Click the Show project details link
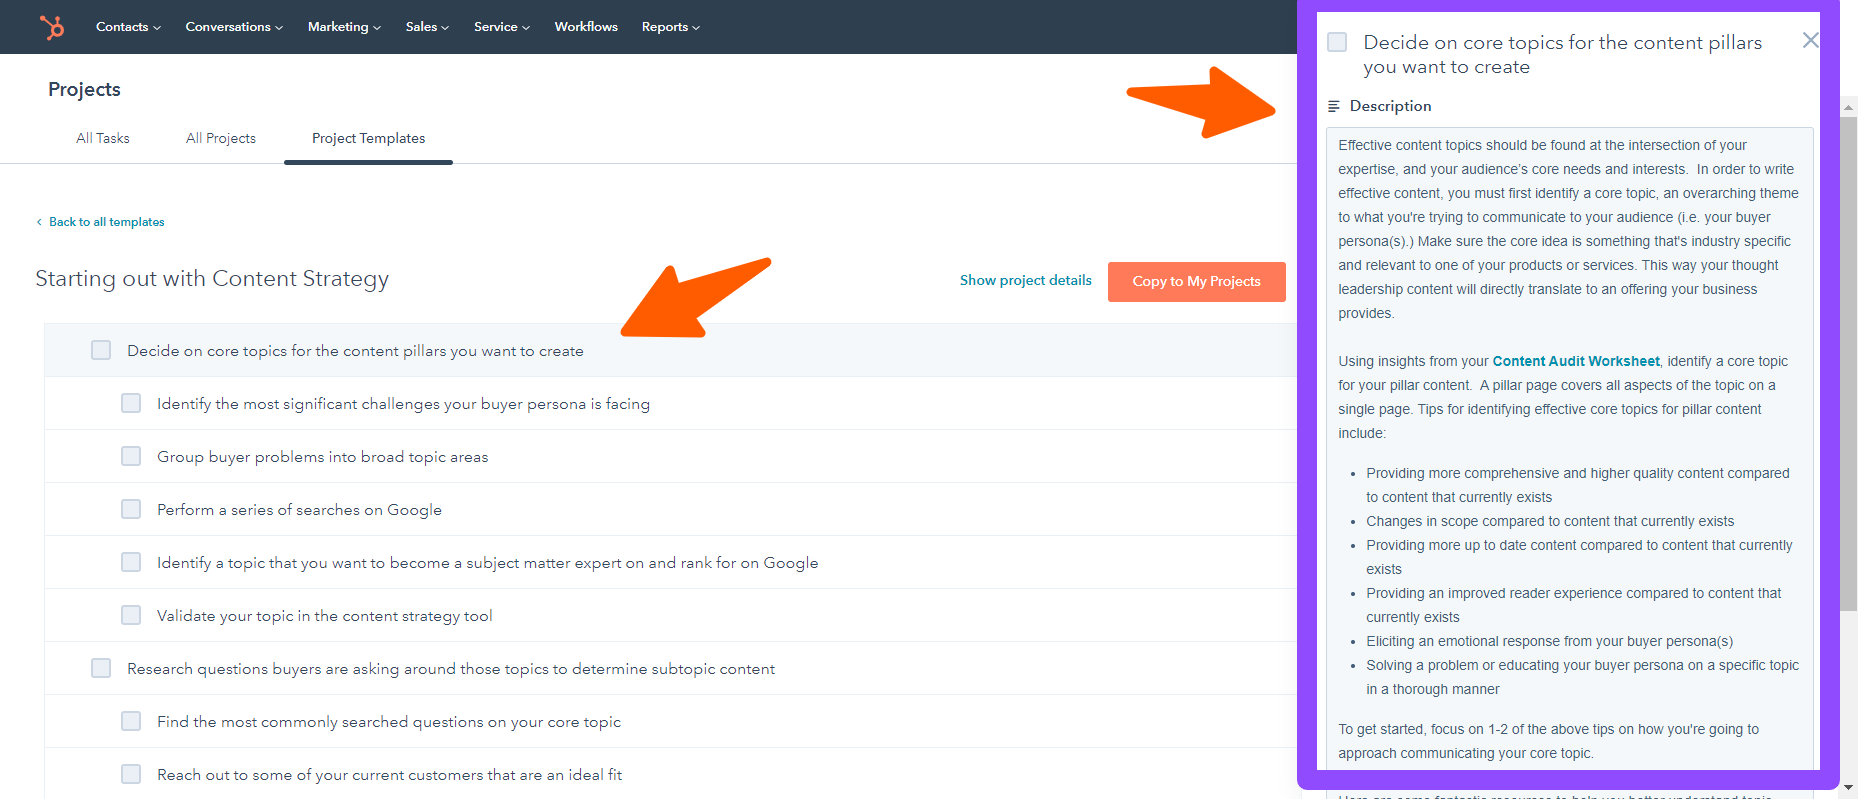 (x=1025, y=280)
